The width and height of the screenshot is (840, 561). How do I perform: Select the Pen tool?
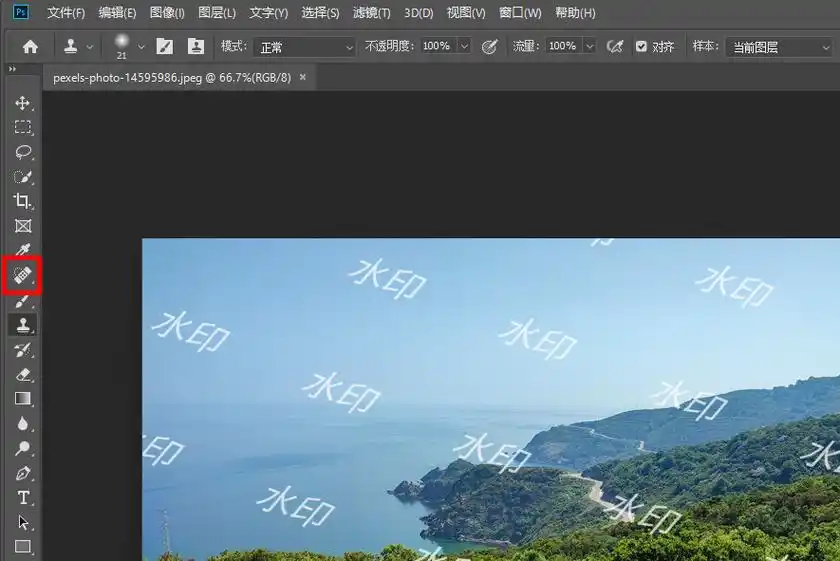[22, 473]
